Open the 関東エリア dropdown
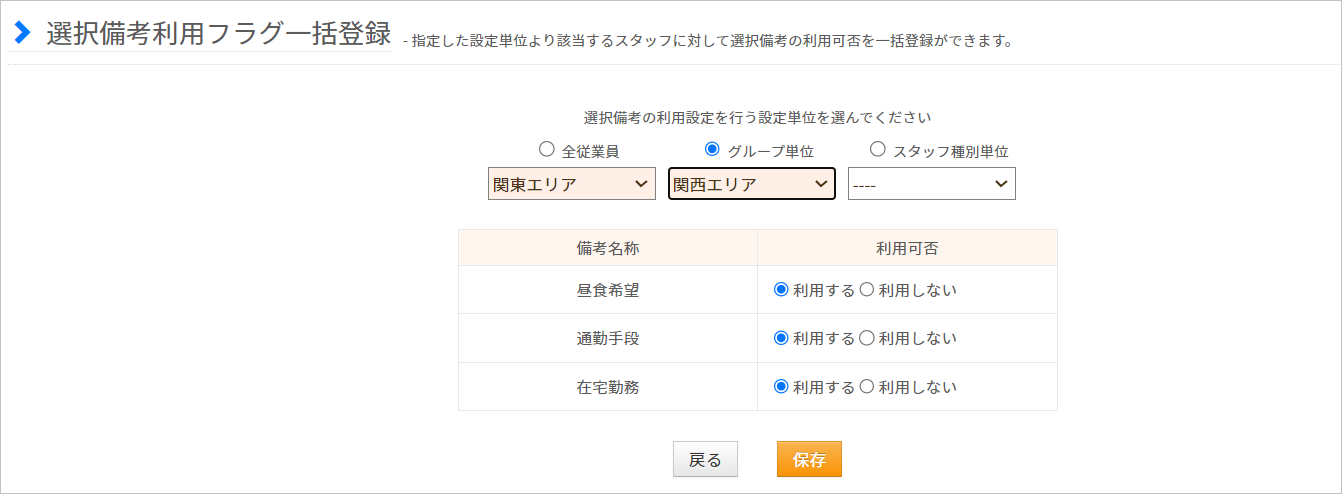This screenshot has width=1342, height=494. coord(572,184)
